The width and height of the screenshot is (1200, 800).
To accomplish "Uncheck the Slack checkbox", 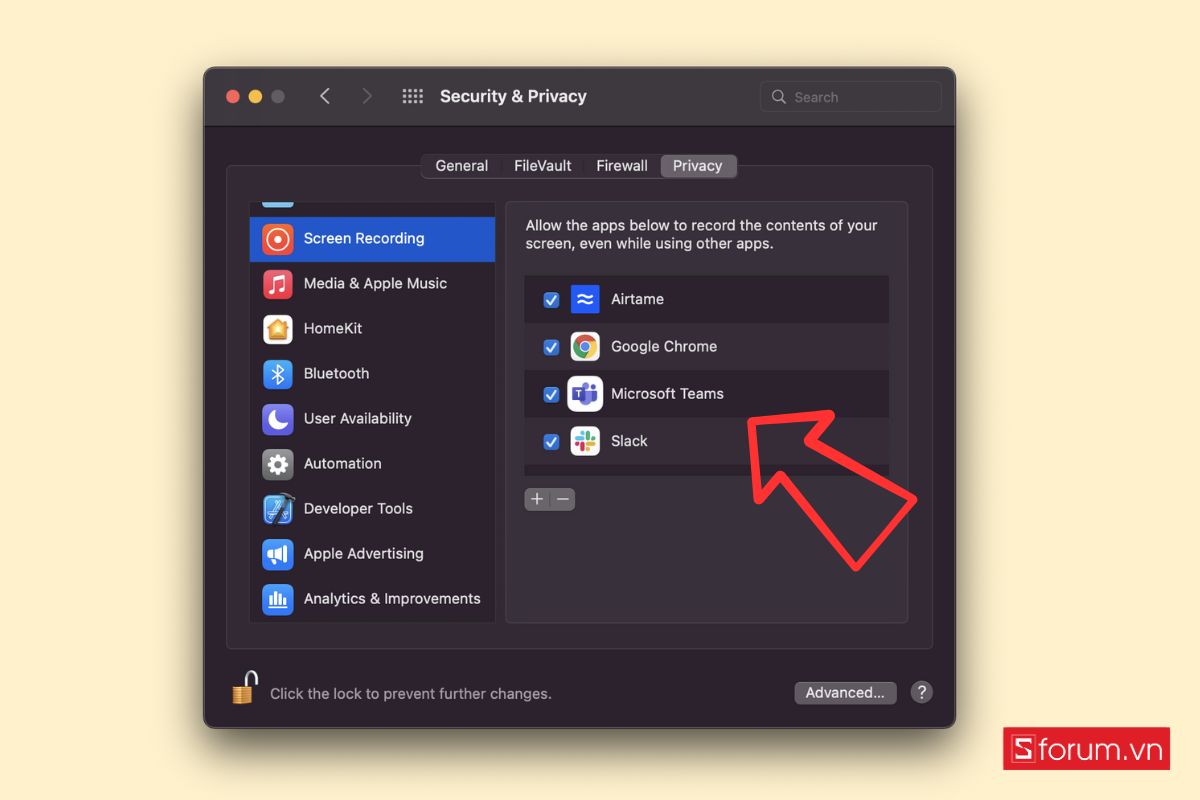I will [x=551, y=441].
